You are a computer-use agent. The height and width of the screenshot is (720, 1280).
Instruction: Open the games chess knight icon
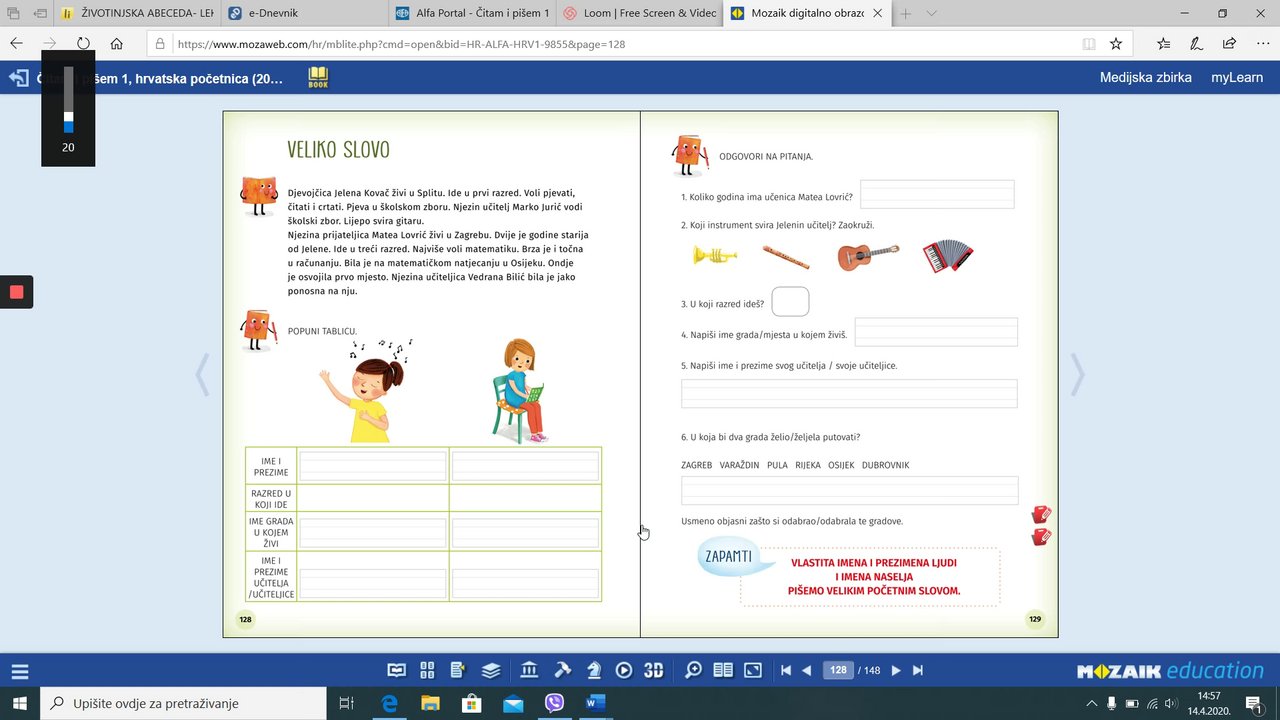click(x=594, y=670)
